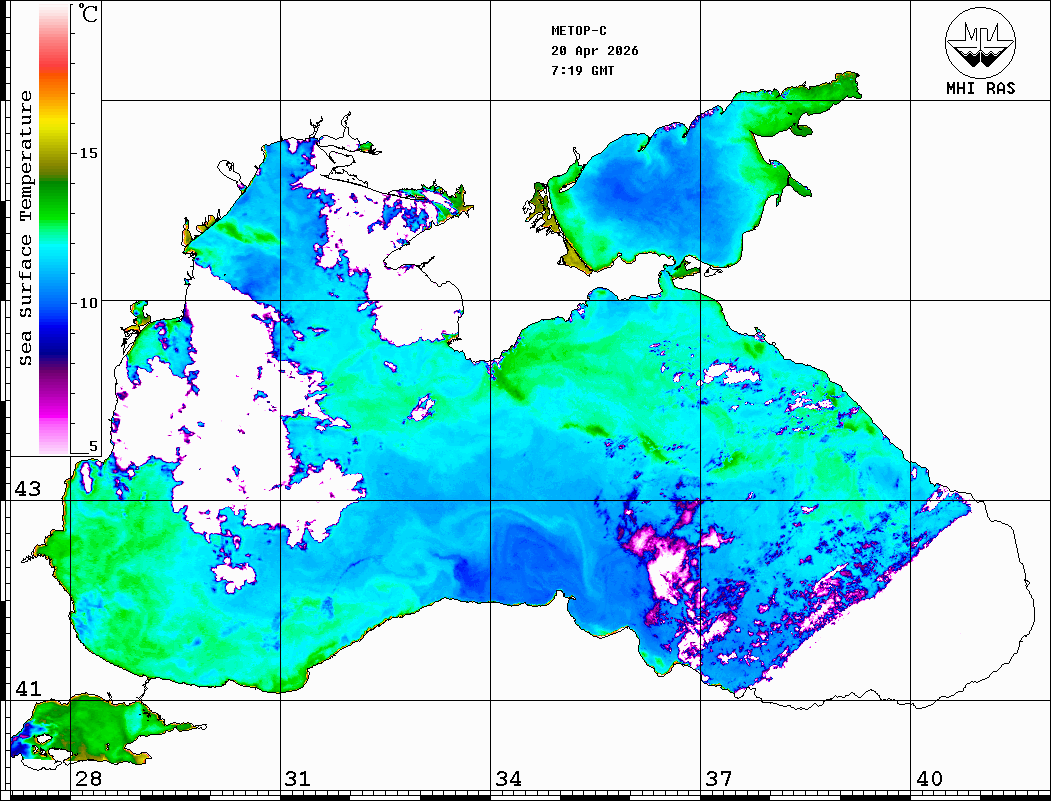
Task: Click the longitude 34 axis label
Action: (x=508, y=779)
